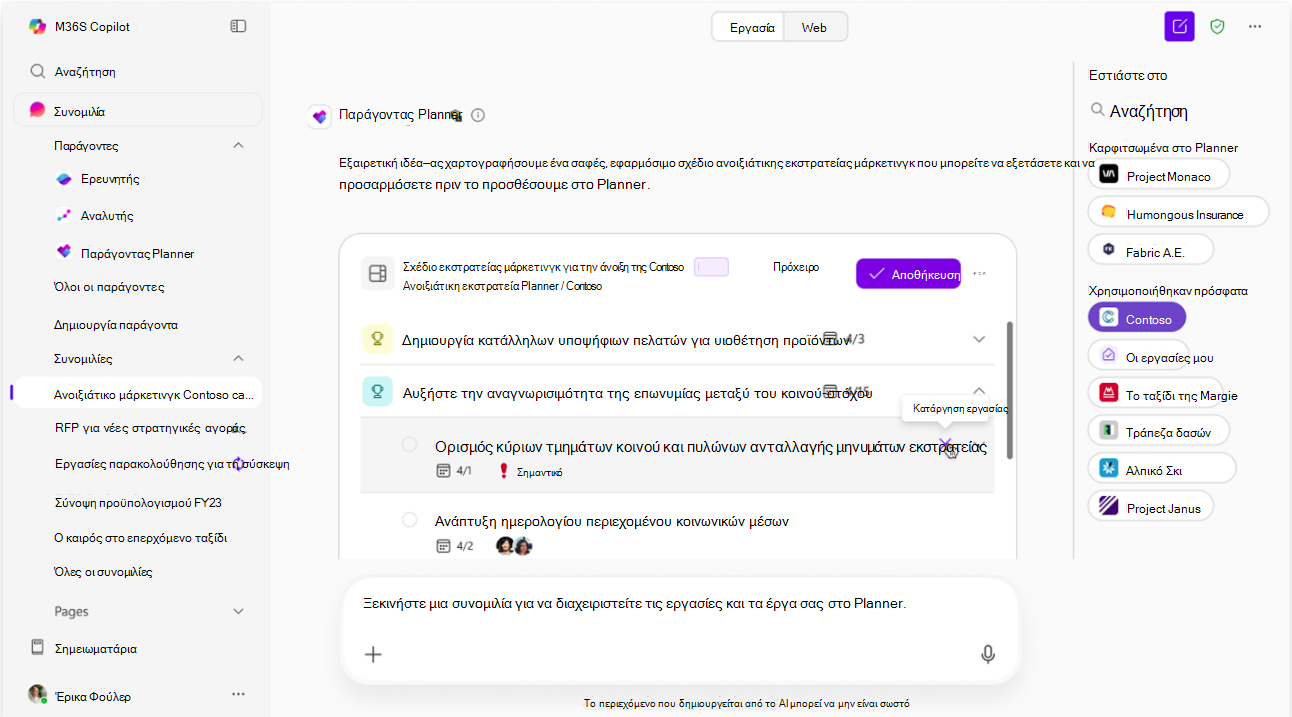Image resolution: width=1292 pixels, height=717 pixels.
Task: Click the plus attach icon in chat box
Action: click(x=373, y=654)
